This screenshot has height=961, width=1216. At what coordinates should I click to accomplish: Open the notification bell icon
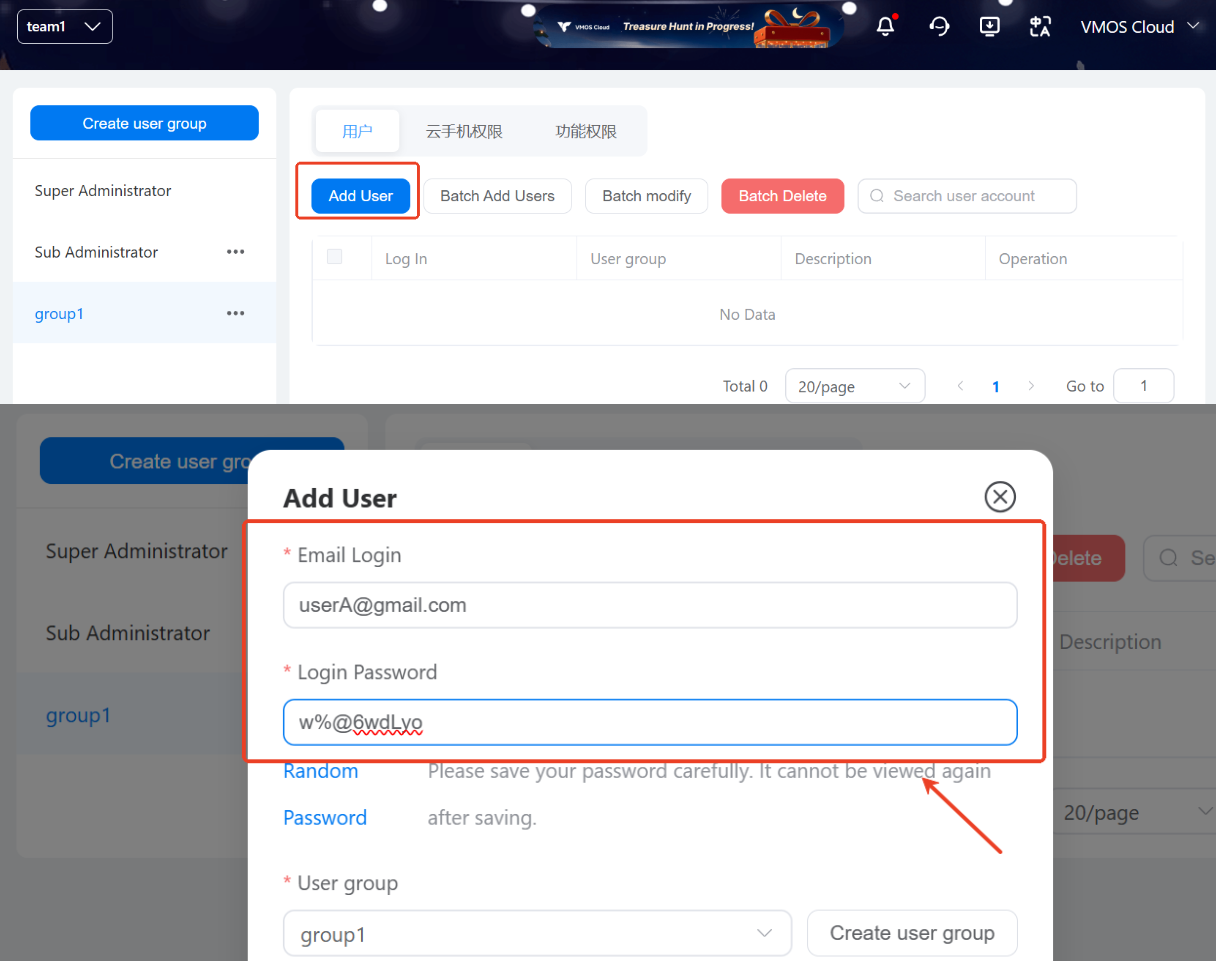(885, 27)
